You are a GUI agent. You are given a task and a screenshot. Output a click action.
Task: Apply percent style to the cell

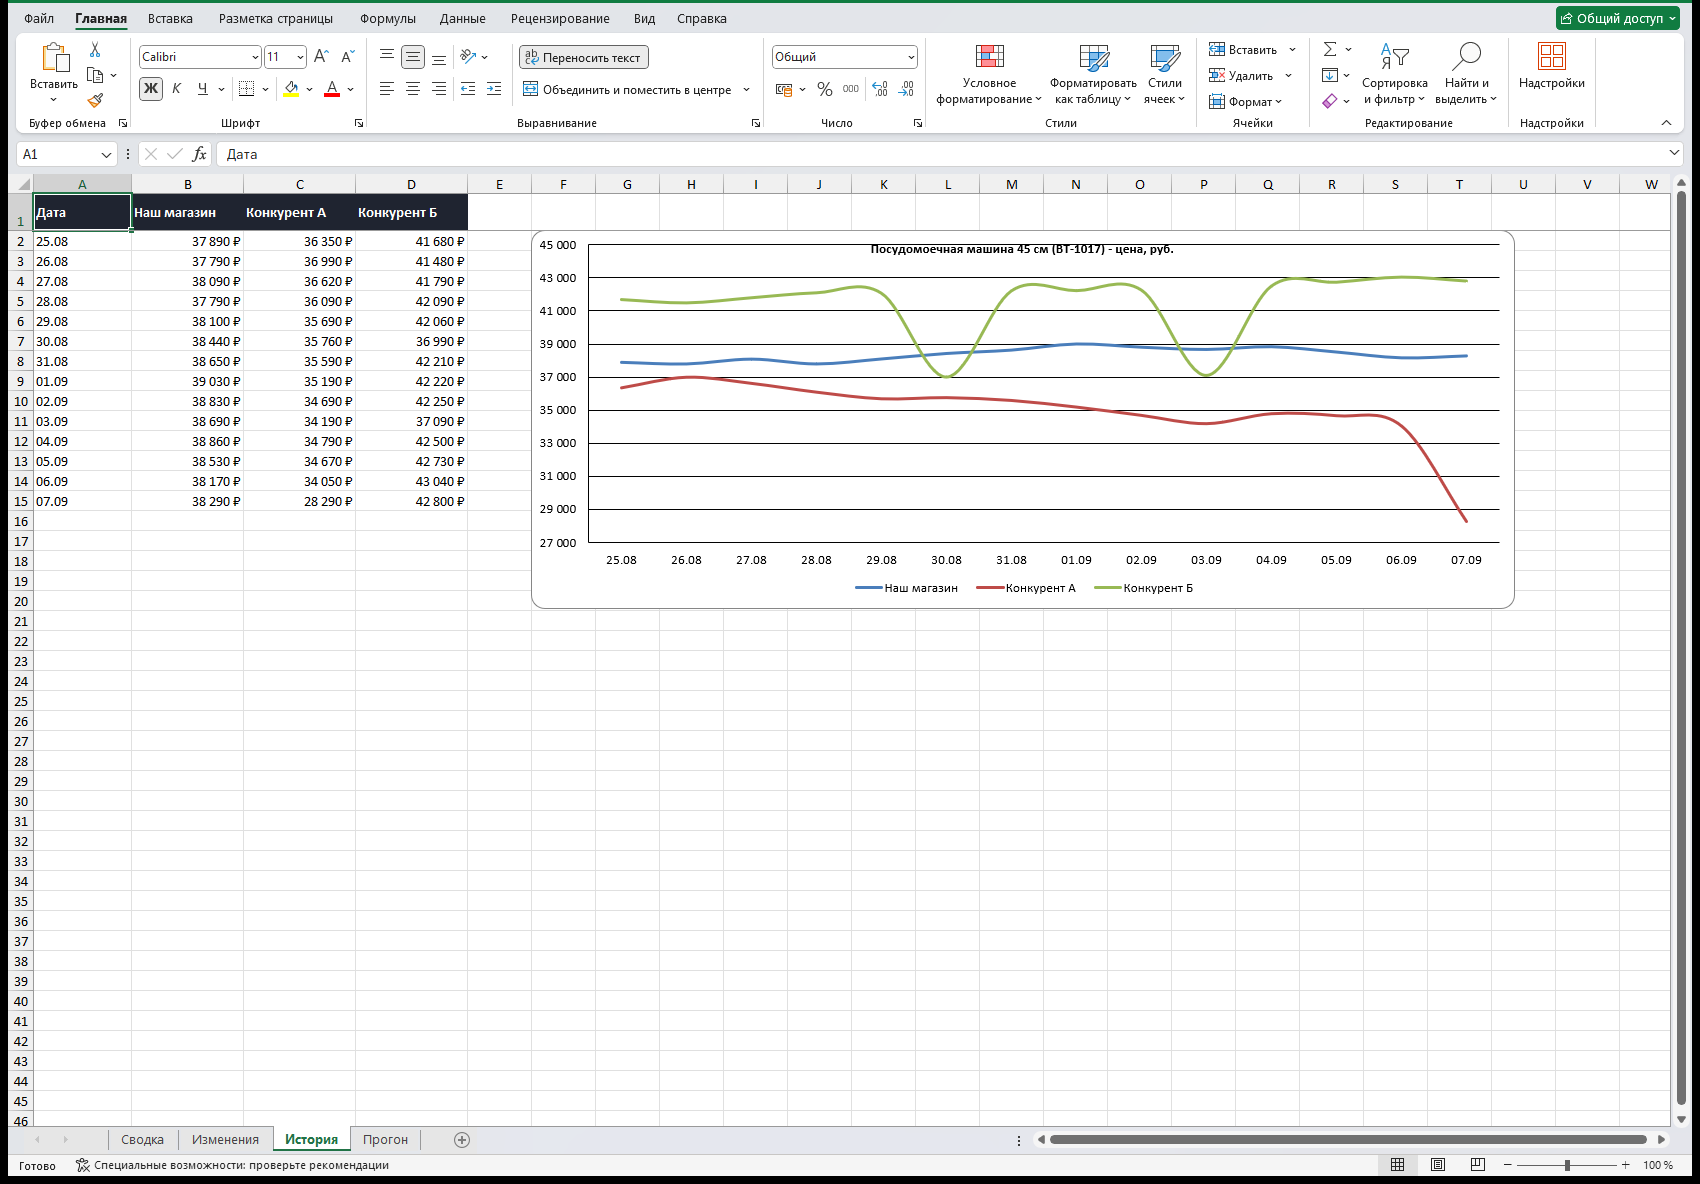click(824, 89)
